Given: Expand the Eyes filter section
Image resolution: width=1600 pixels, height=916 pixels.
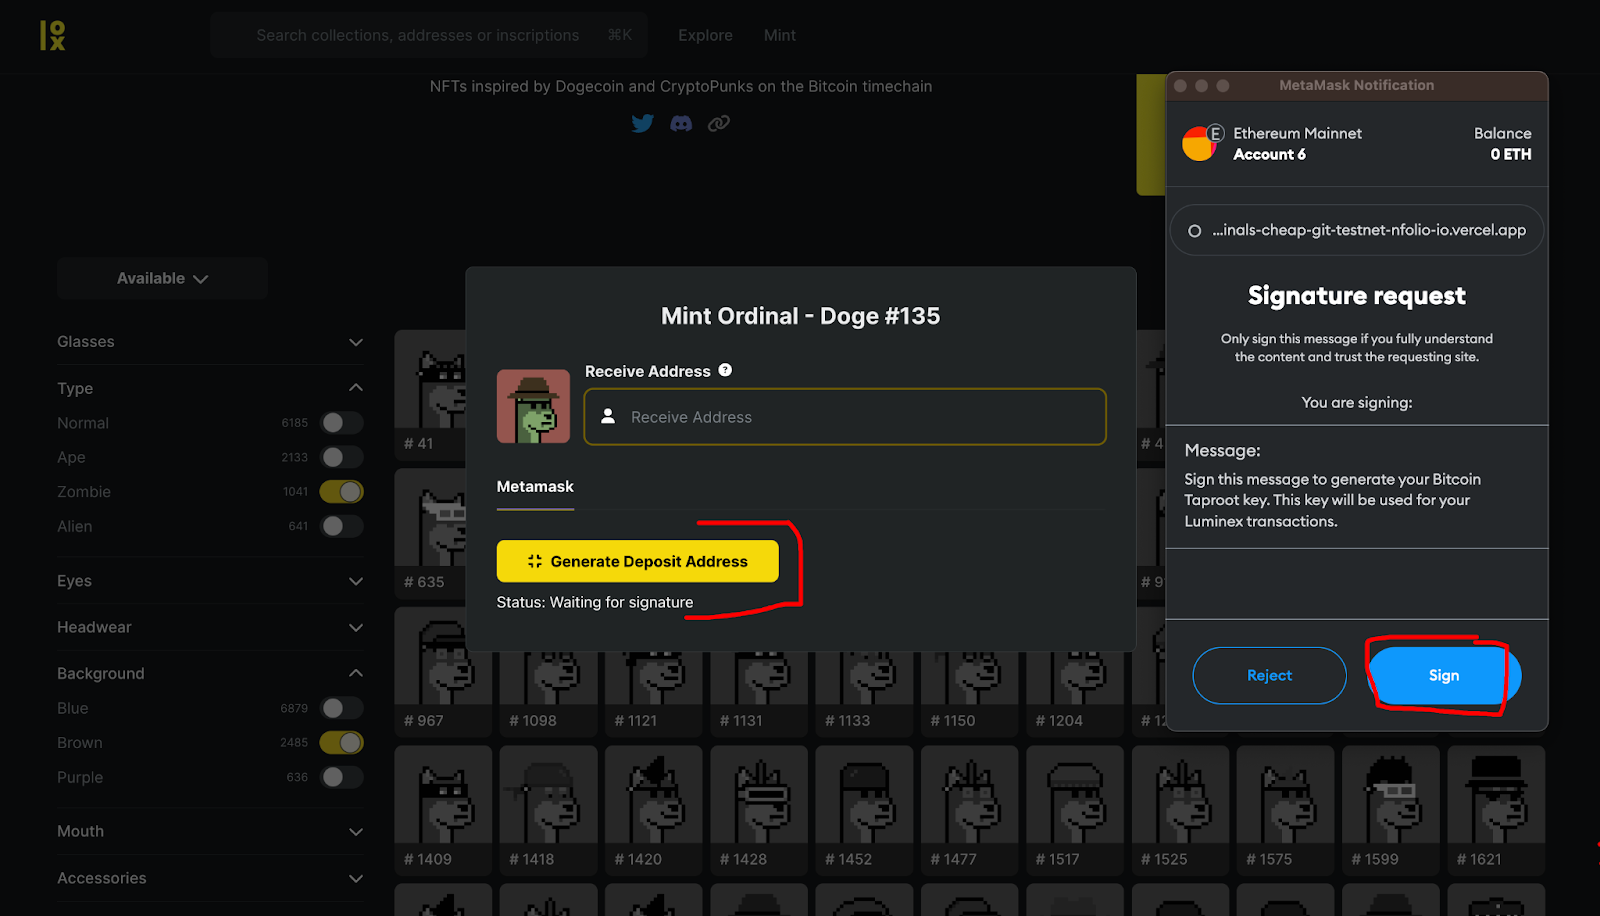Looking at the screenshot, I should click(210, 581).
